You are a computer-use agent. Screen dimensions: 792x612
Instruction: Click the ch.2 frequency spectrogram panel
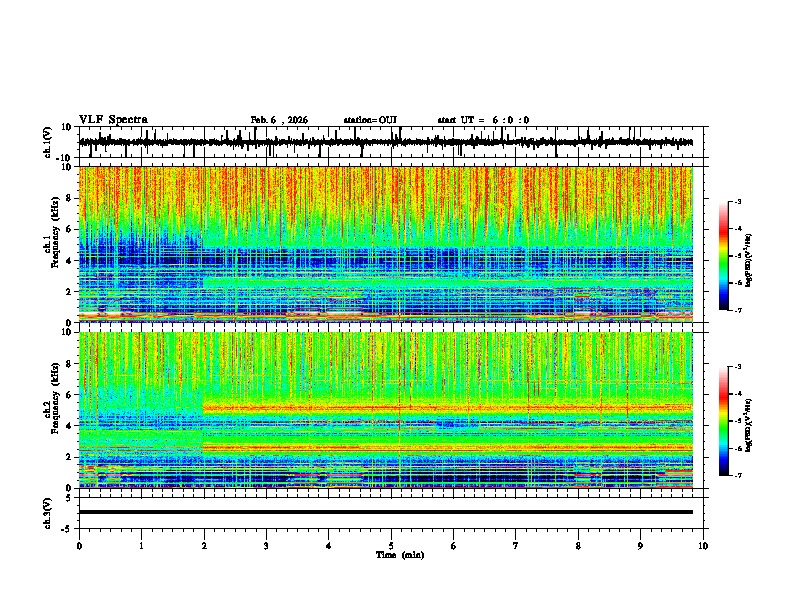coord(386,410)
